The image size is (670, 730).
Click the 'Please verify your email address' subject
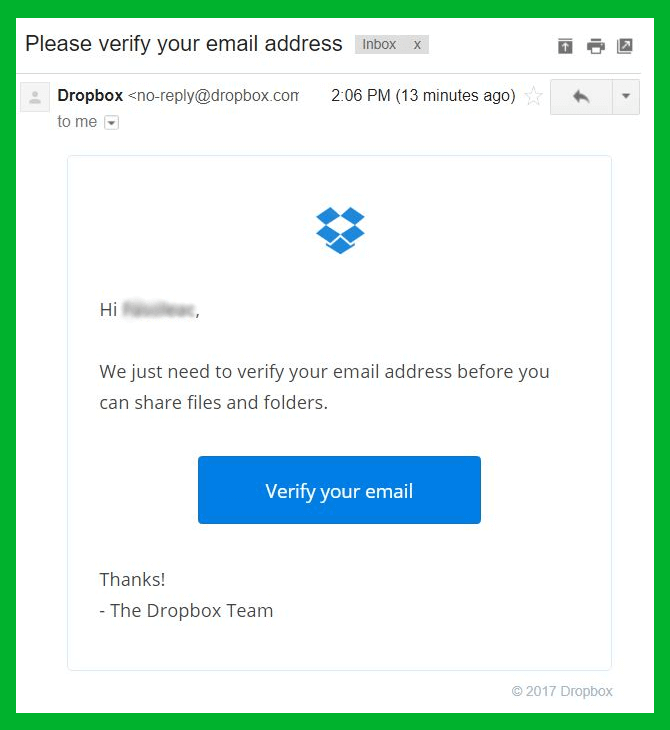(x=184, y=44)
